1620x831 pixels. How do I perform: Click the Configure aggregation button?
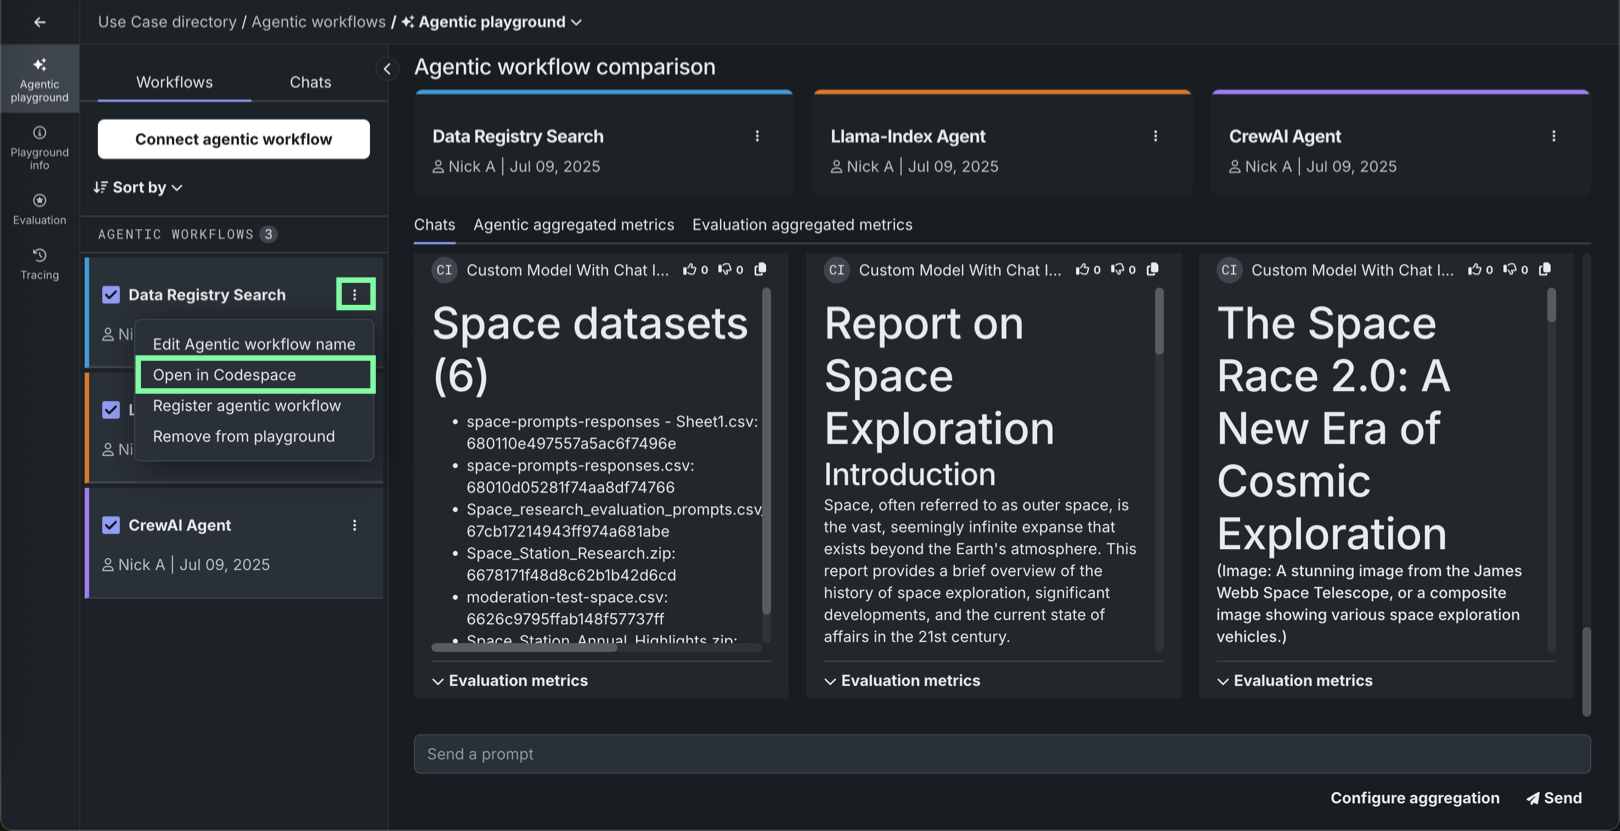(x=1414, y=798)
